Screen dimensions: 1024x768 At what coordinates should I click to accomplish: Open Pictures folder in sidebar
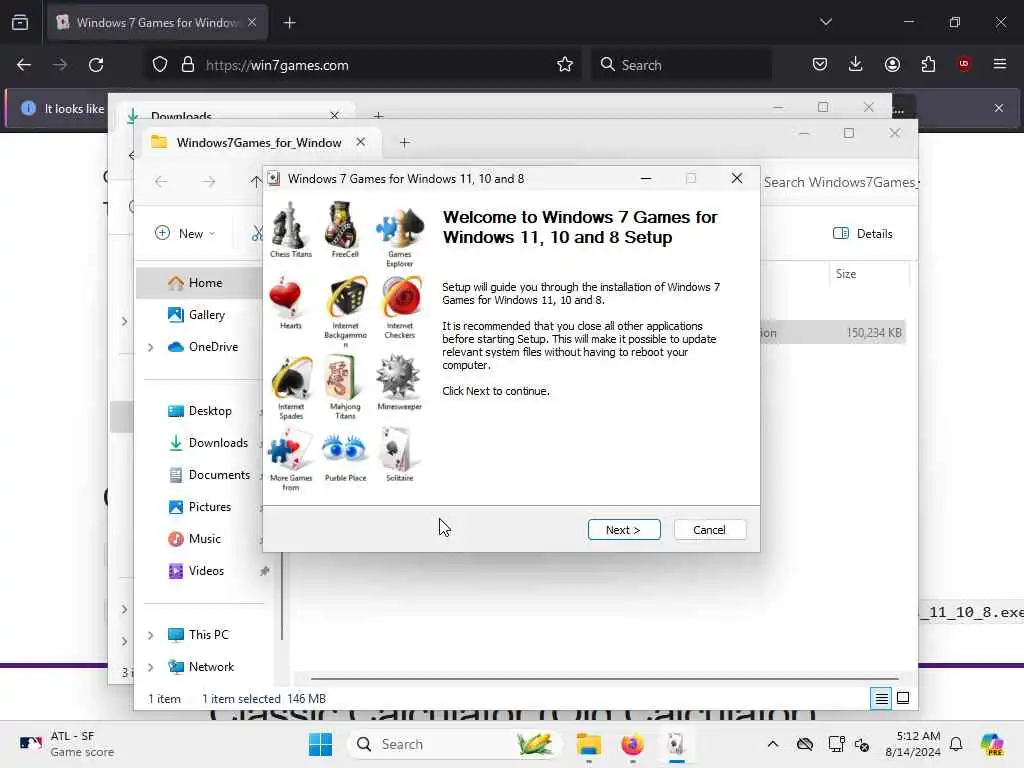(x=199, y=507)
